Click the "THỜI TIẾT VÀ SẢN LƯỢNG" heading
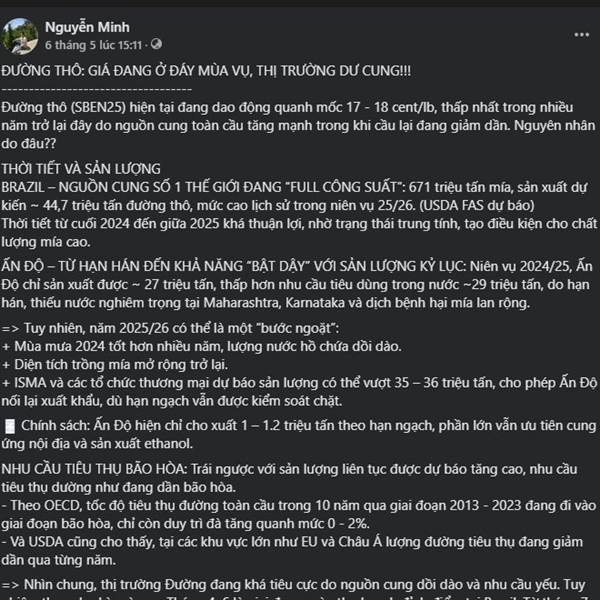The width and height of the screenshot is (600, 600). [x=81, y=169]
